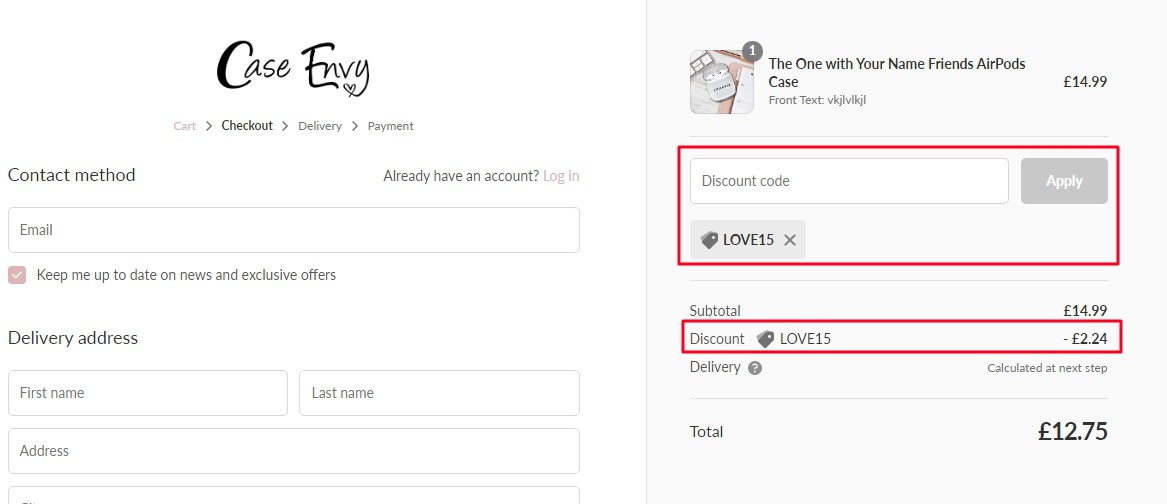The width and height of the screenshot is (1167, 504).
Task: Click the item quantity badge on the thumbnail
Action: pyautogui.click(x=753, y=50)
